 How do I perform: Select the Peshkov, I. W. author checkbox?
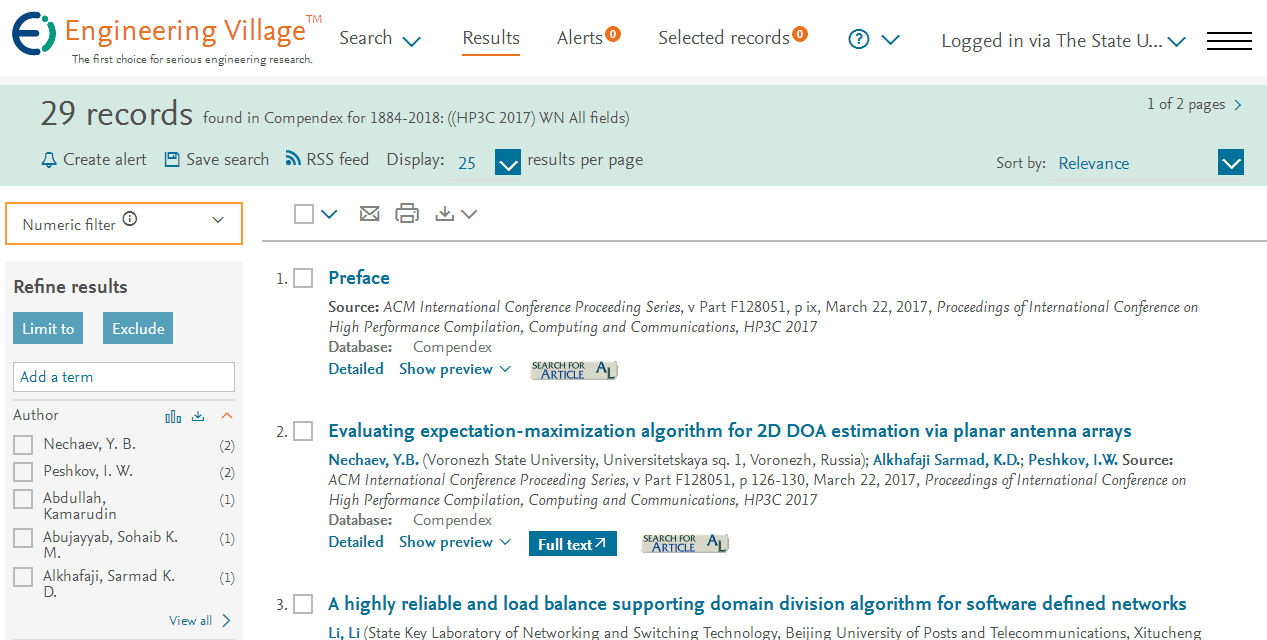(x=23, y=472)
